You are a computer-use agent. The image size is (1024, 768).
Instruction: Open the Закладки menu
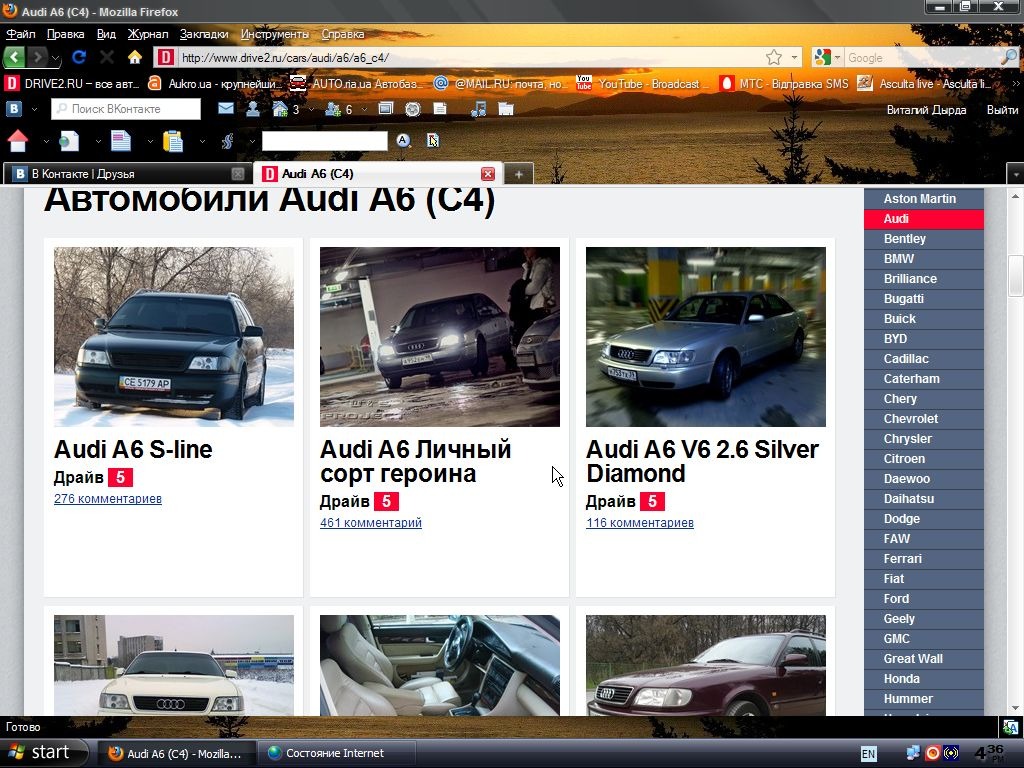tap(204, 34)
